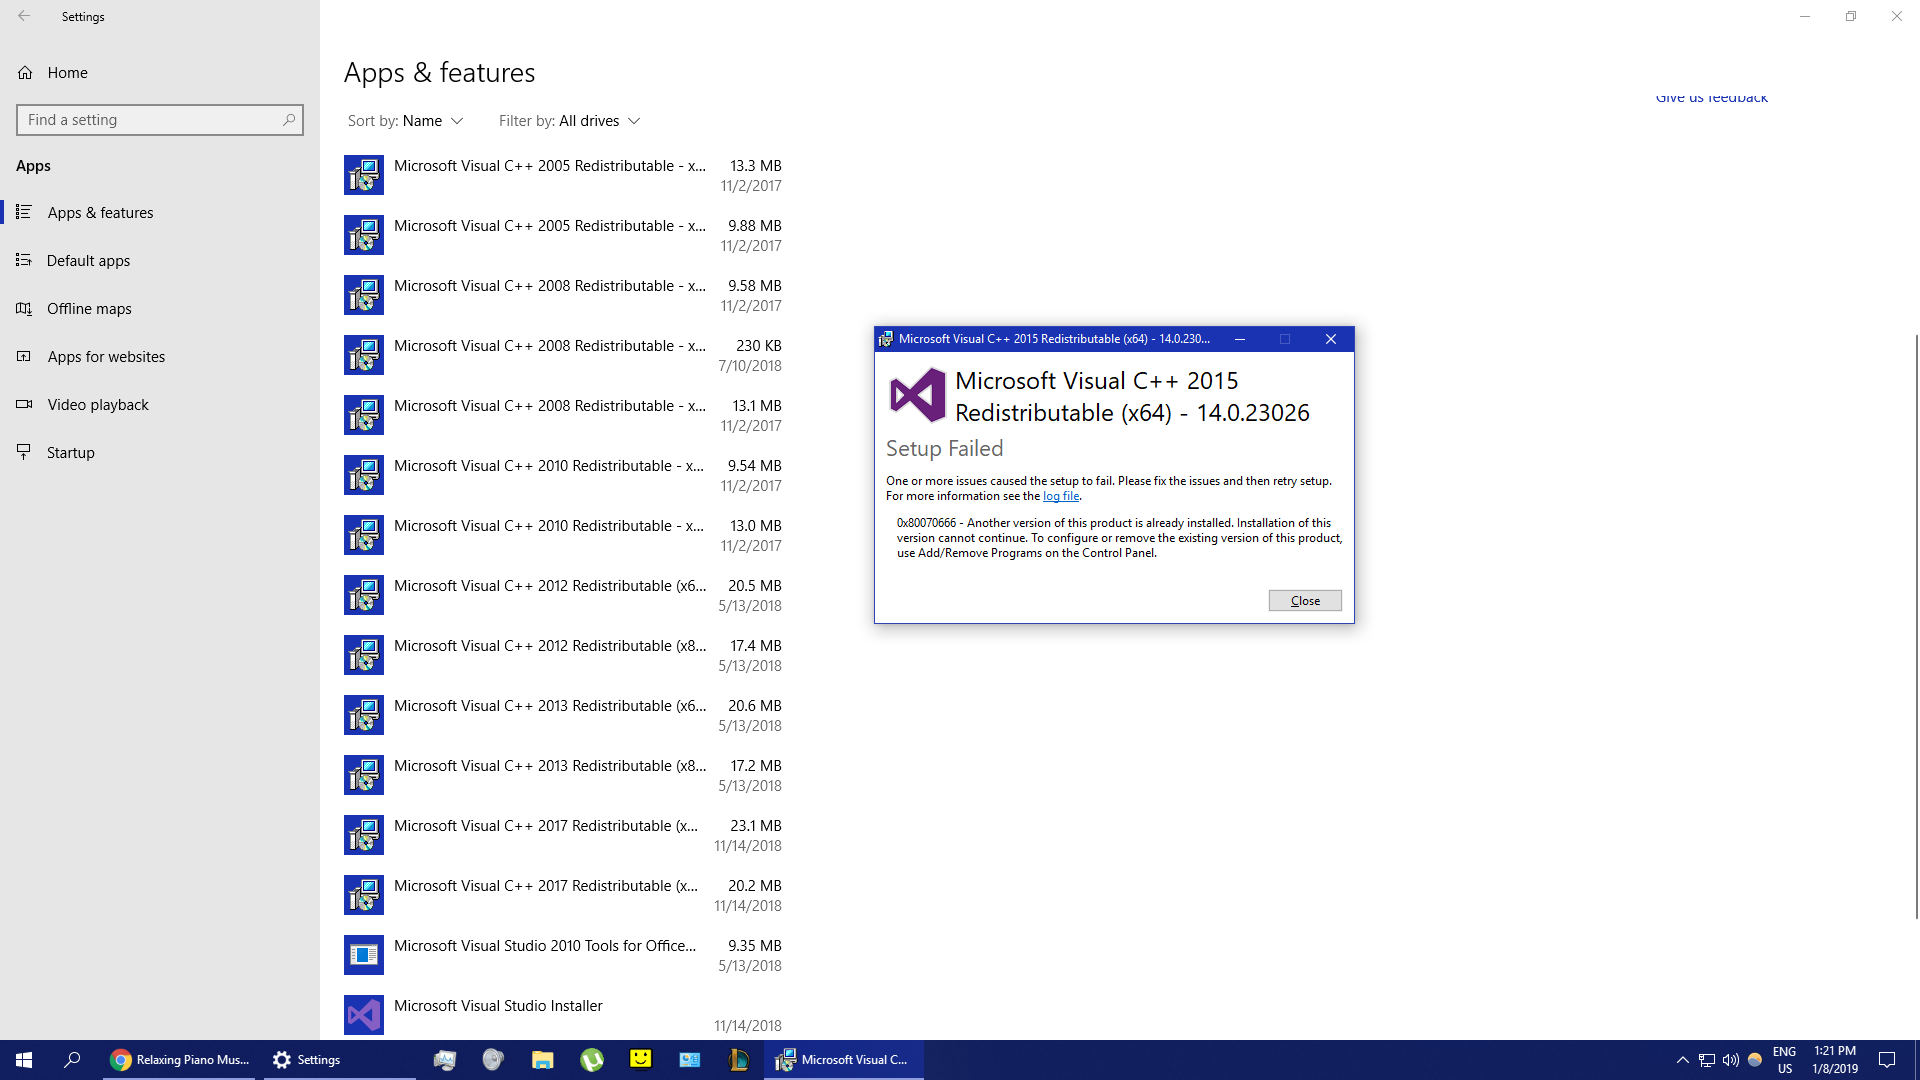Click the Settings window vertical scrollbar
This screenshot has width=1920, height=1080.
1916,625
